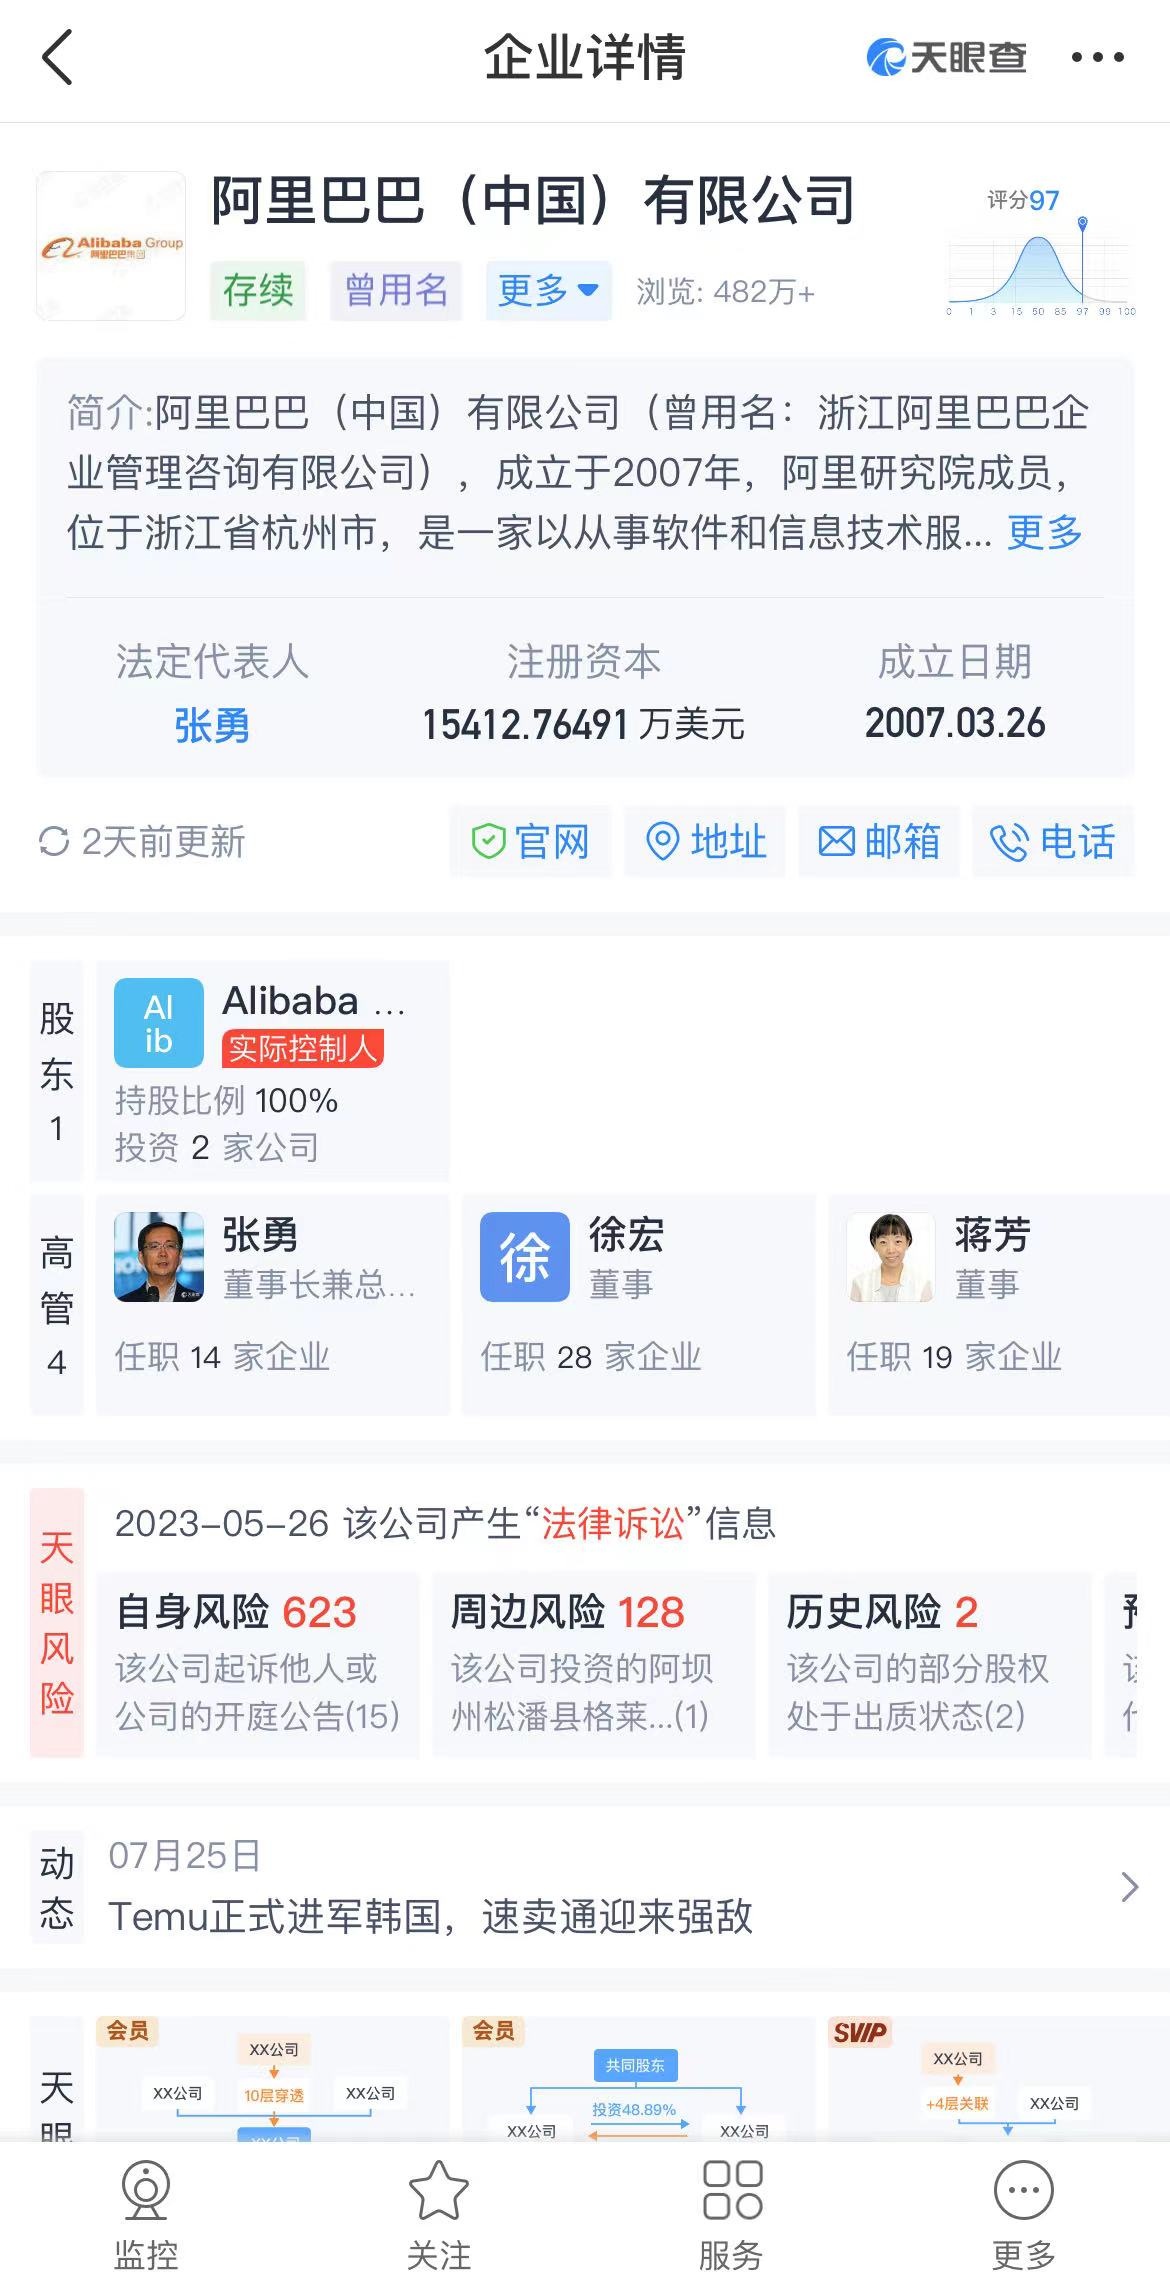The width and height of the screenshot is (1170, 2289).
Task: Tap the 关注 star icon
Action: 438,2190
